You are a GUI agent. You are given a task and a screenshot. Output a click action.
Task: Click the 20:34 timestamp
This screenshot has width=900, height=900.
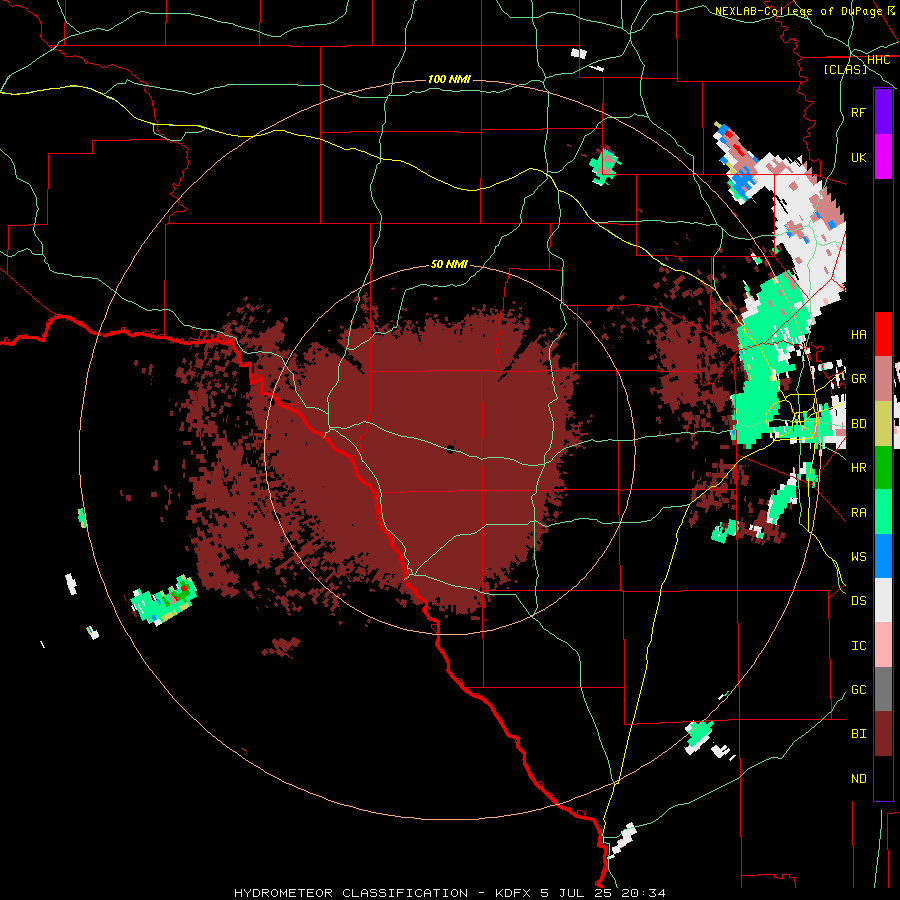coord(645,893)
